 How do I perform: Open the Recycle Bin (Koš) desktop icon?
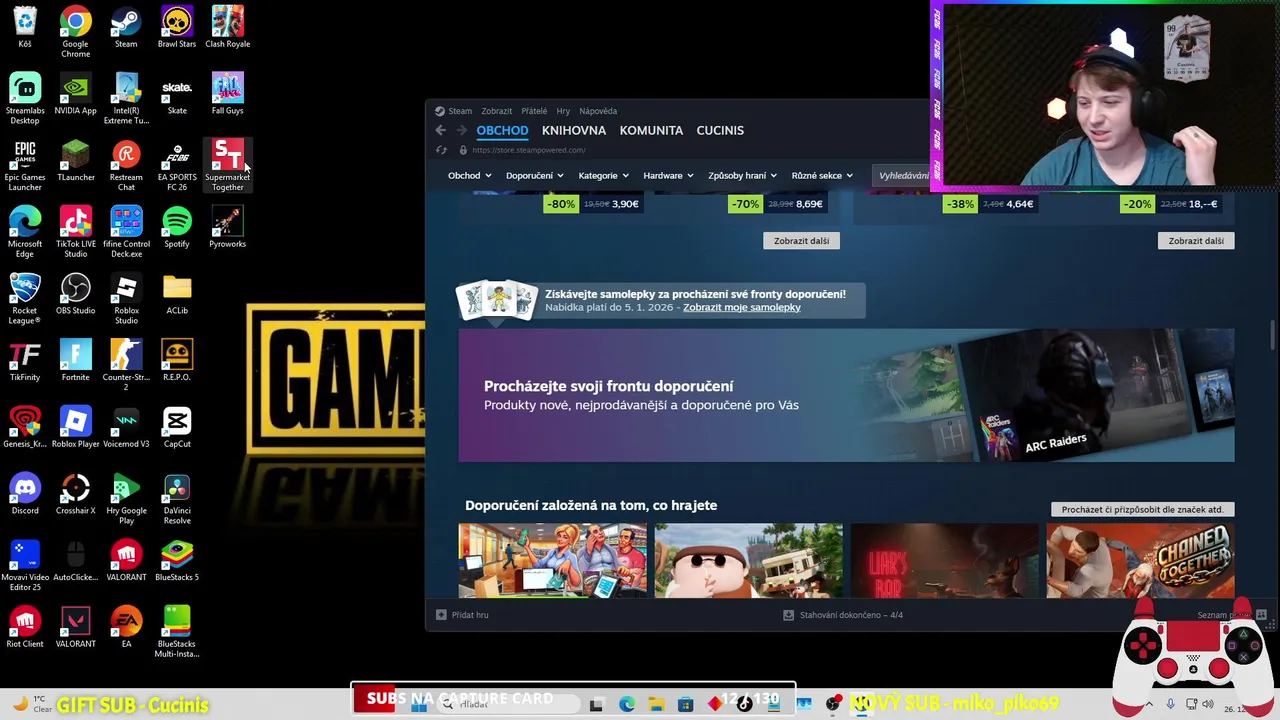(x=25, y=27)
